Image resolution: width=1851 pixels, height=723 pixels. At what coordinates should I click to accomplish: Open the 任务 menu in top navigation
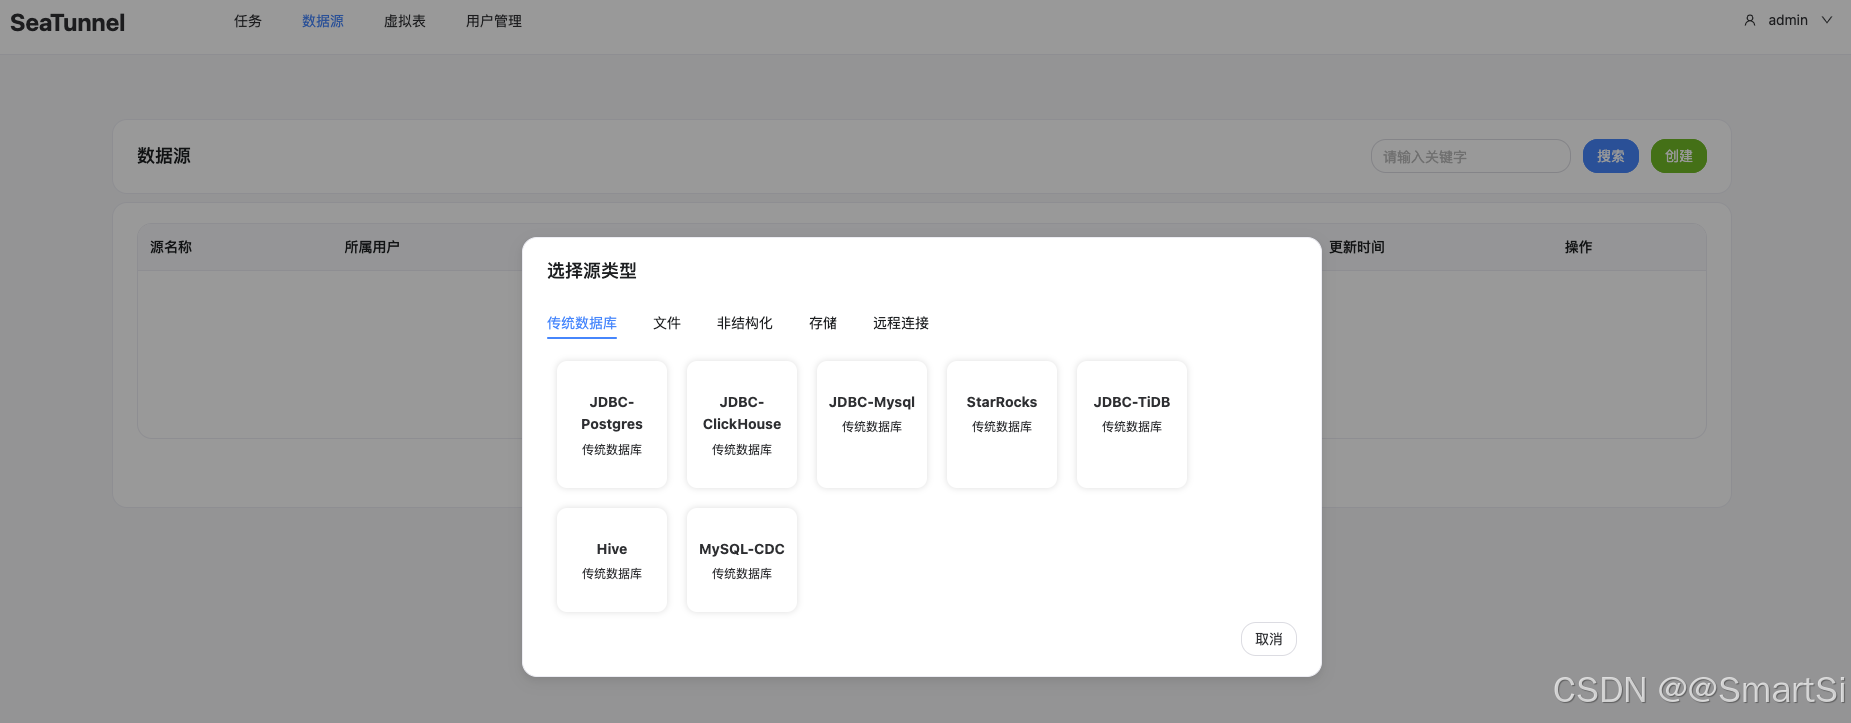click(248, 21)
